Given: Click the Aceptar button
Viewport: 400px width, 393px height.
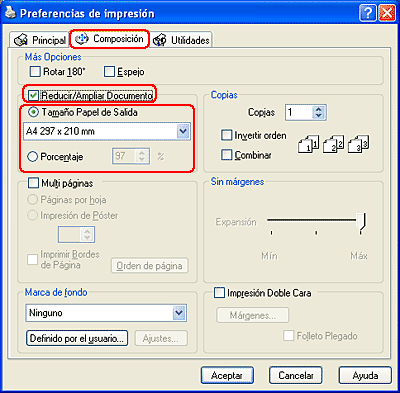Looking at the screenshot, I should click(227, 375).
